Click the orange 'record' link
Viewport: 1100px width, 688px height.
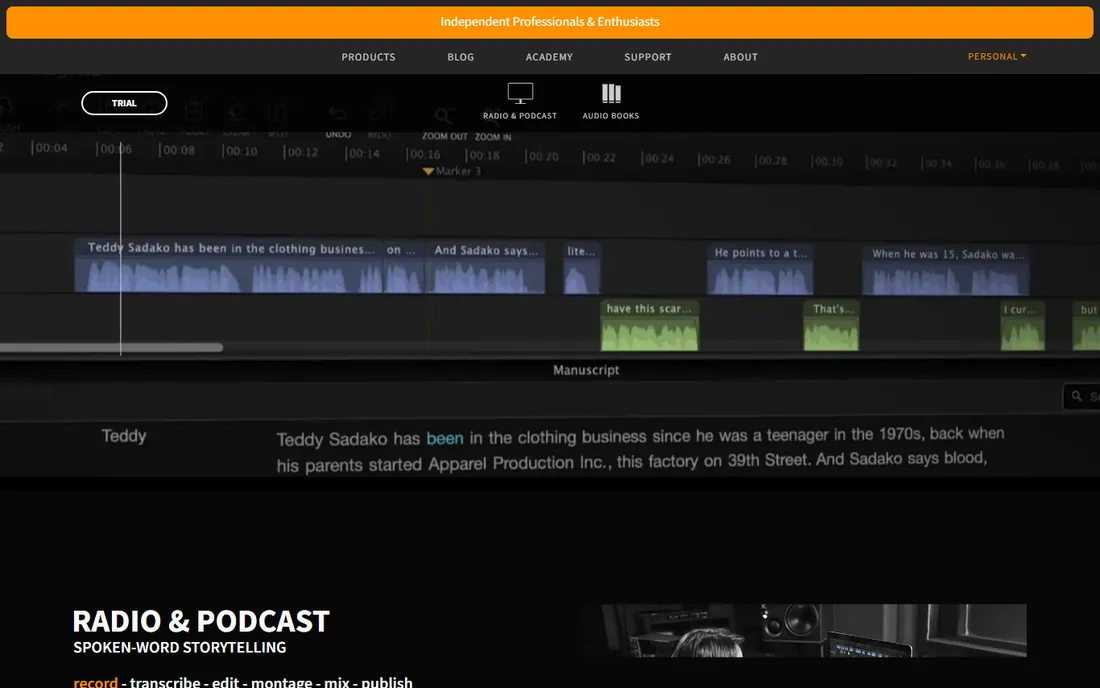[95, 682]
